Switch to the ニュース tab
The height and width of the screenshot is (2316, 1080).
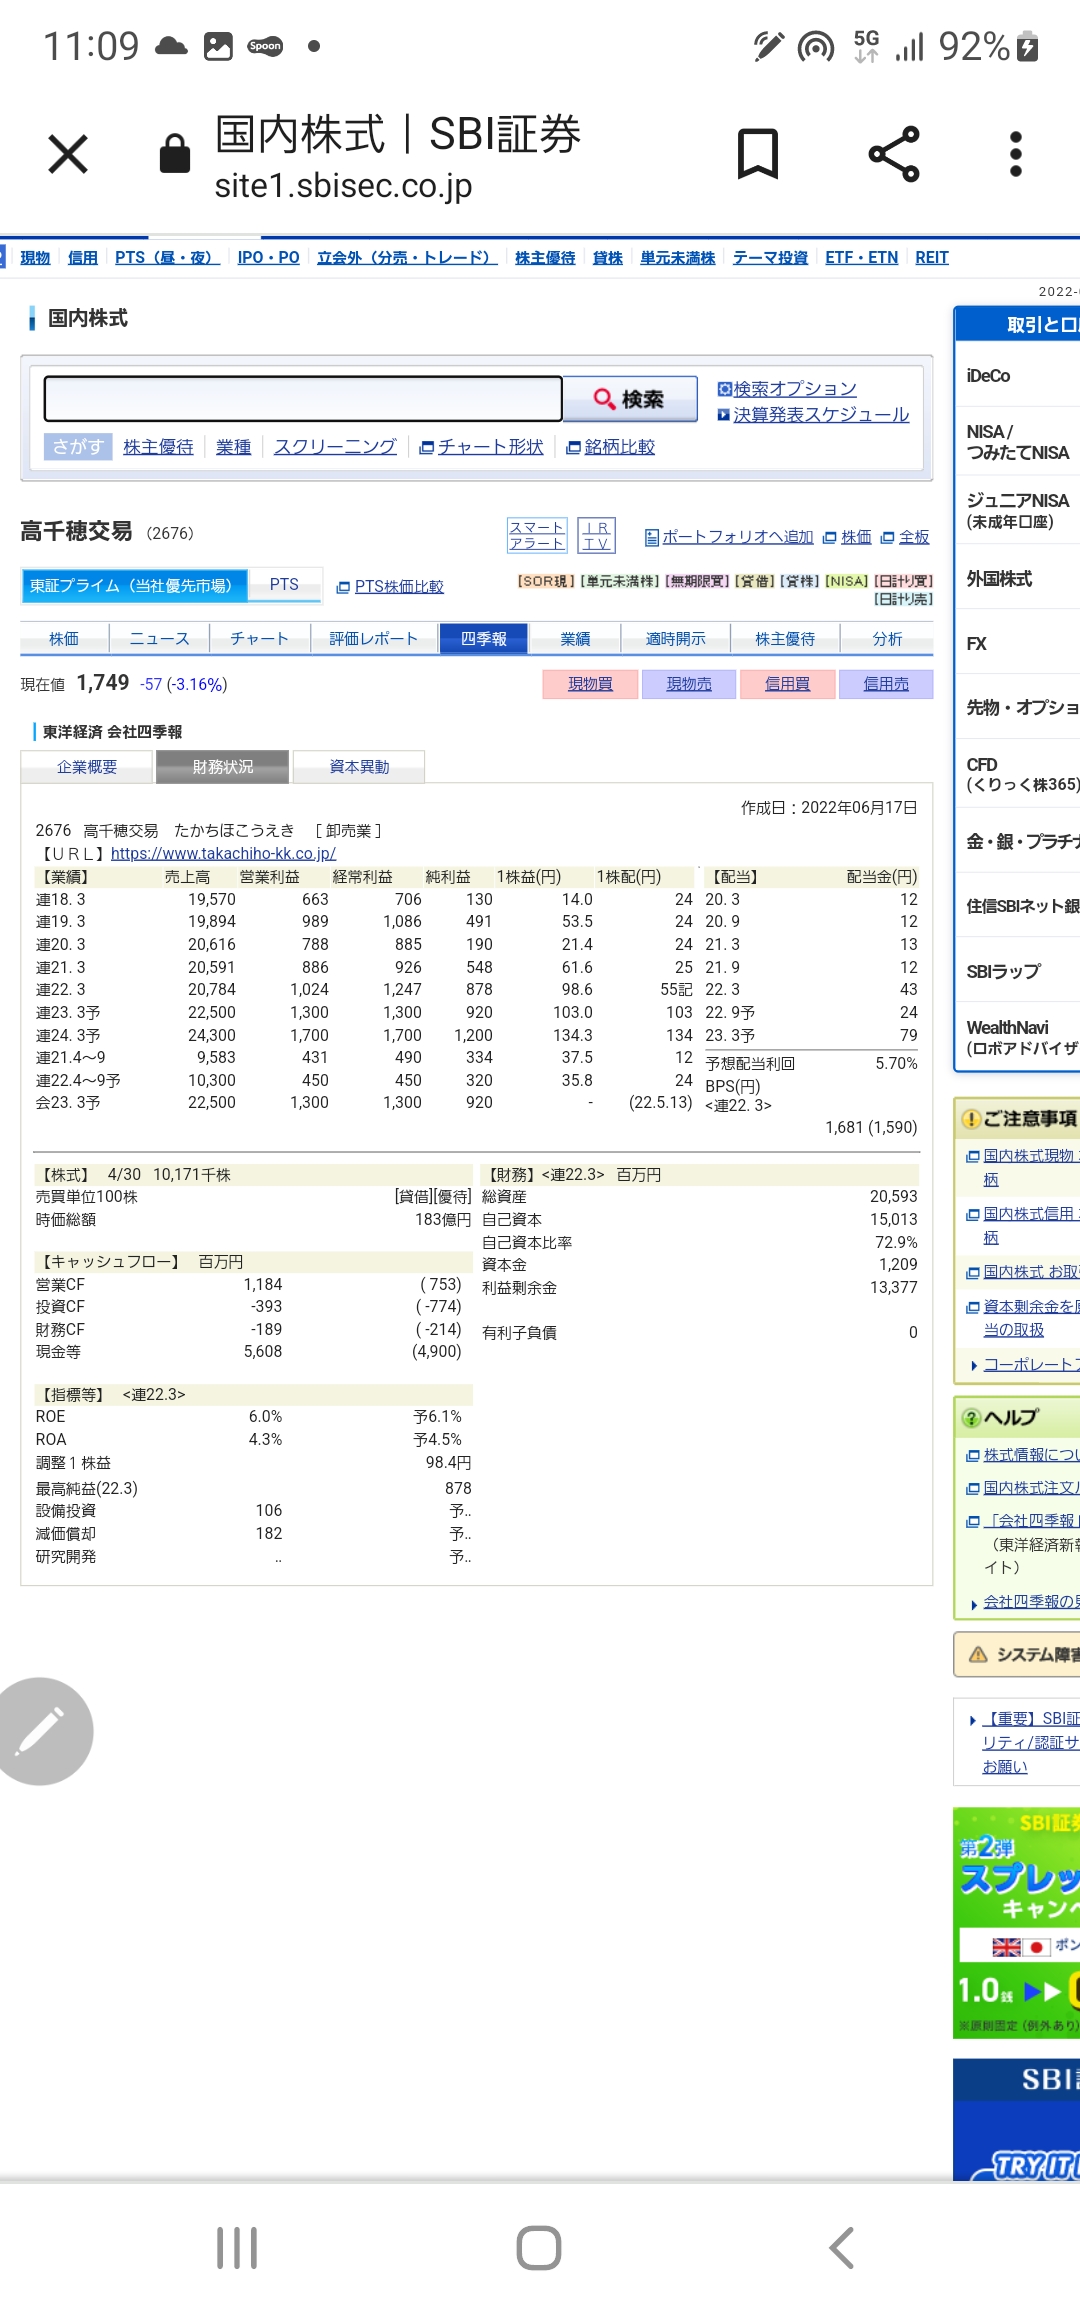(159, 639)
